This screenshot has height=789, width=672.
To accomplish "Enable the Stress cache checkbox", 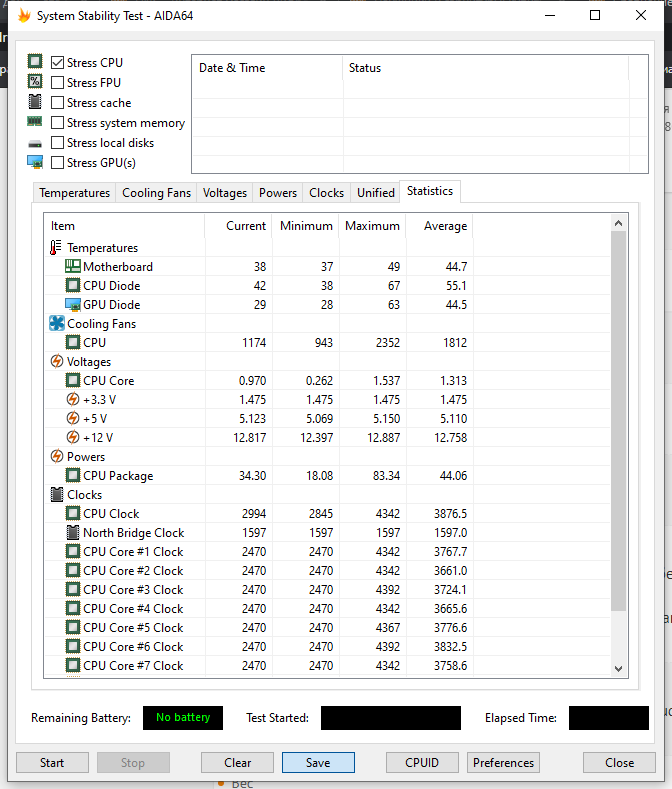I will (x=57, y=103).
